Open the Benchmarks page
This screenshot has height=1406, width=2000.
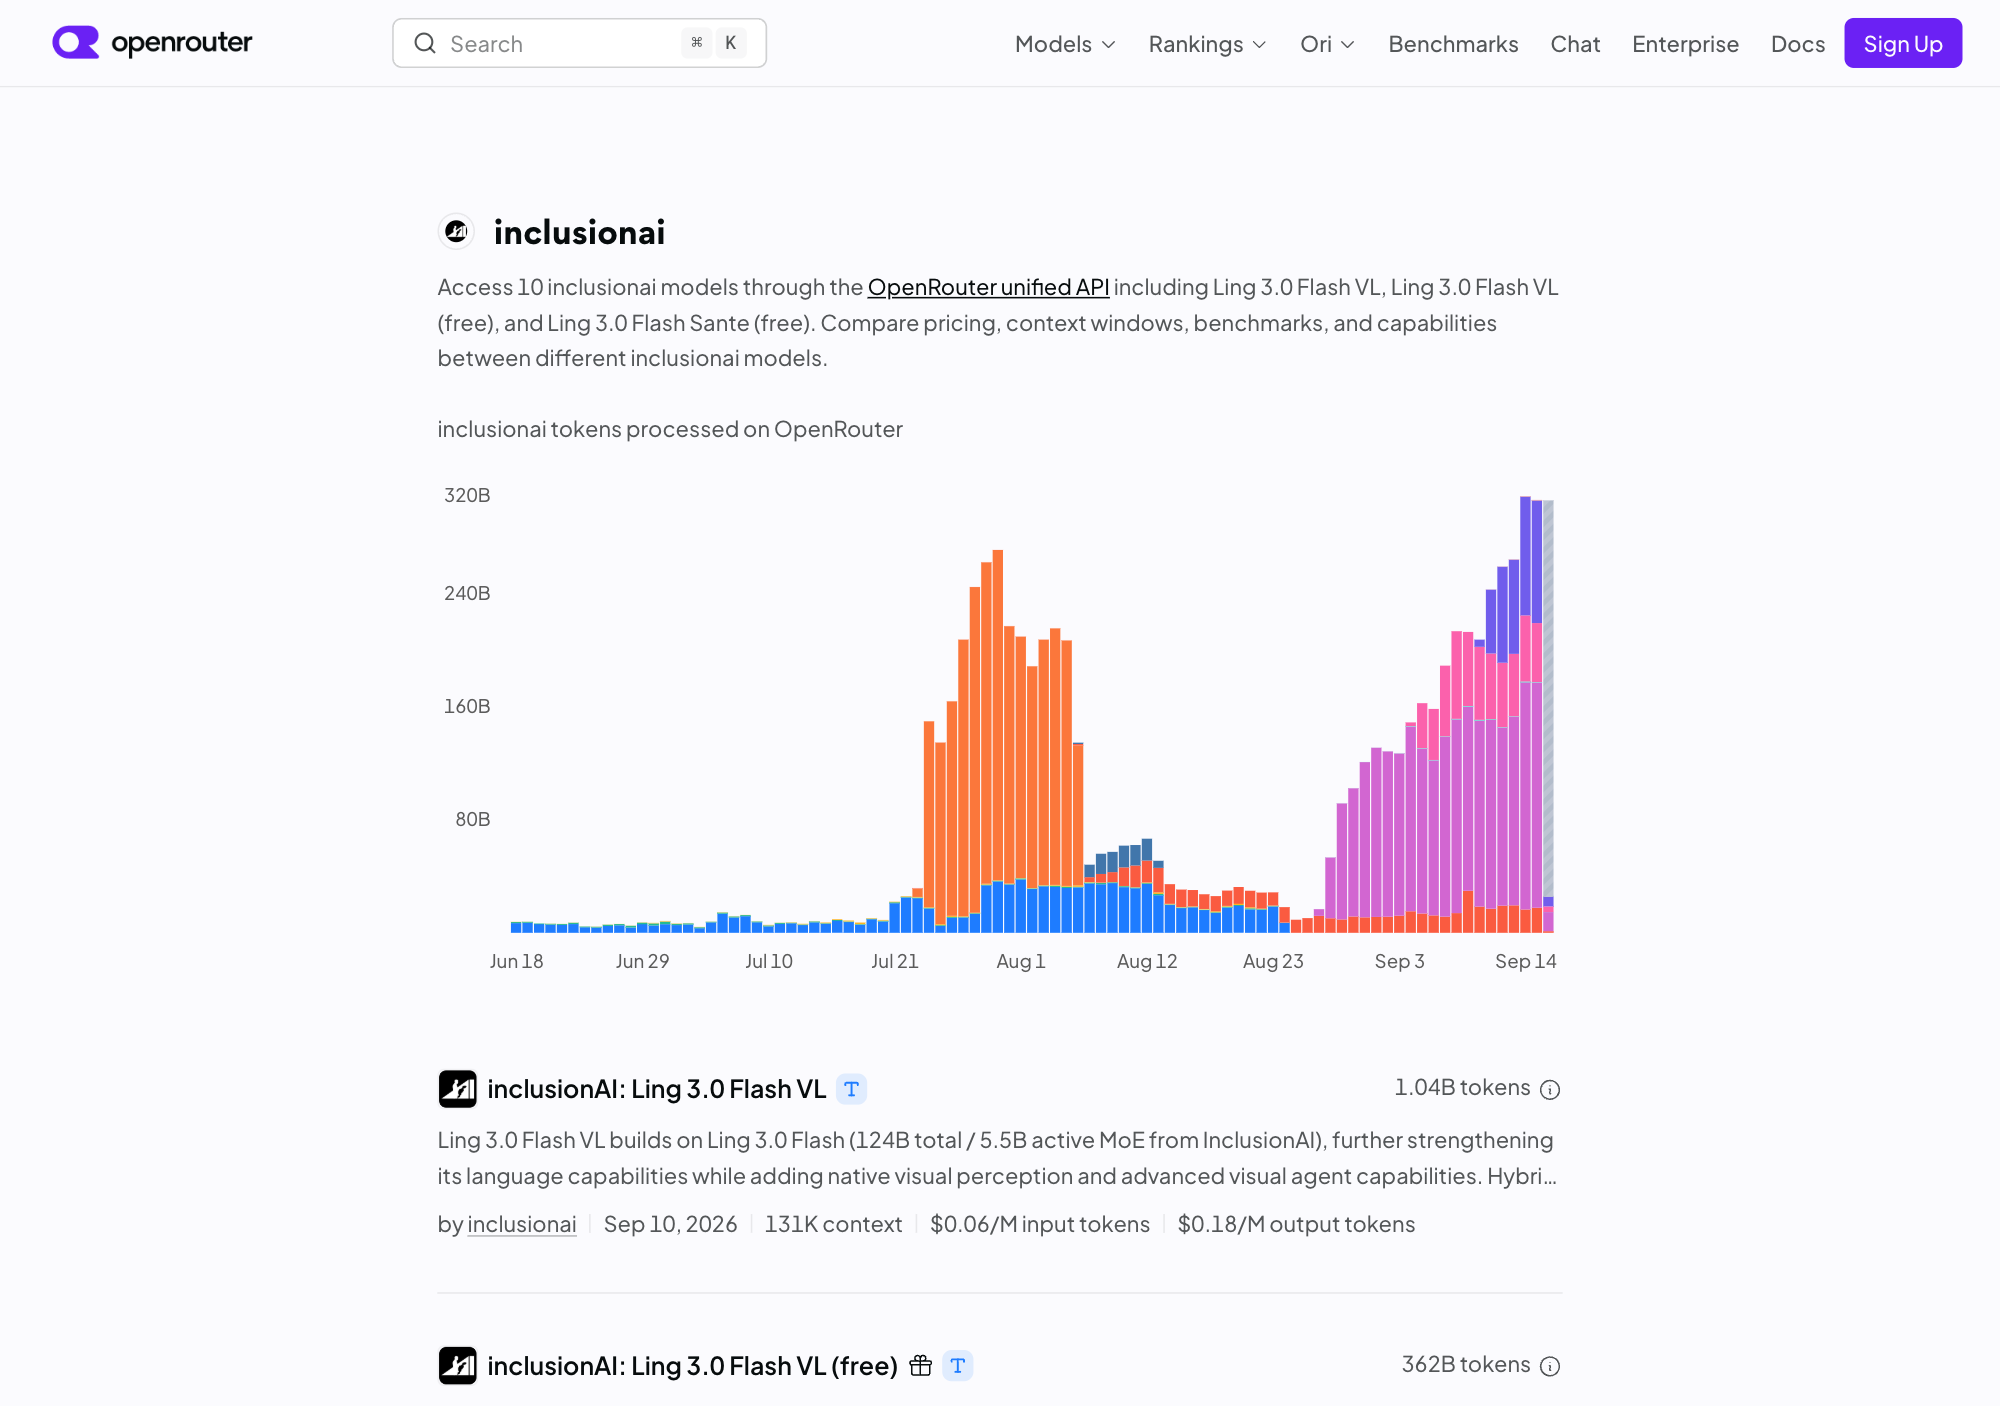coord(1453,44)
